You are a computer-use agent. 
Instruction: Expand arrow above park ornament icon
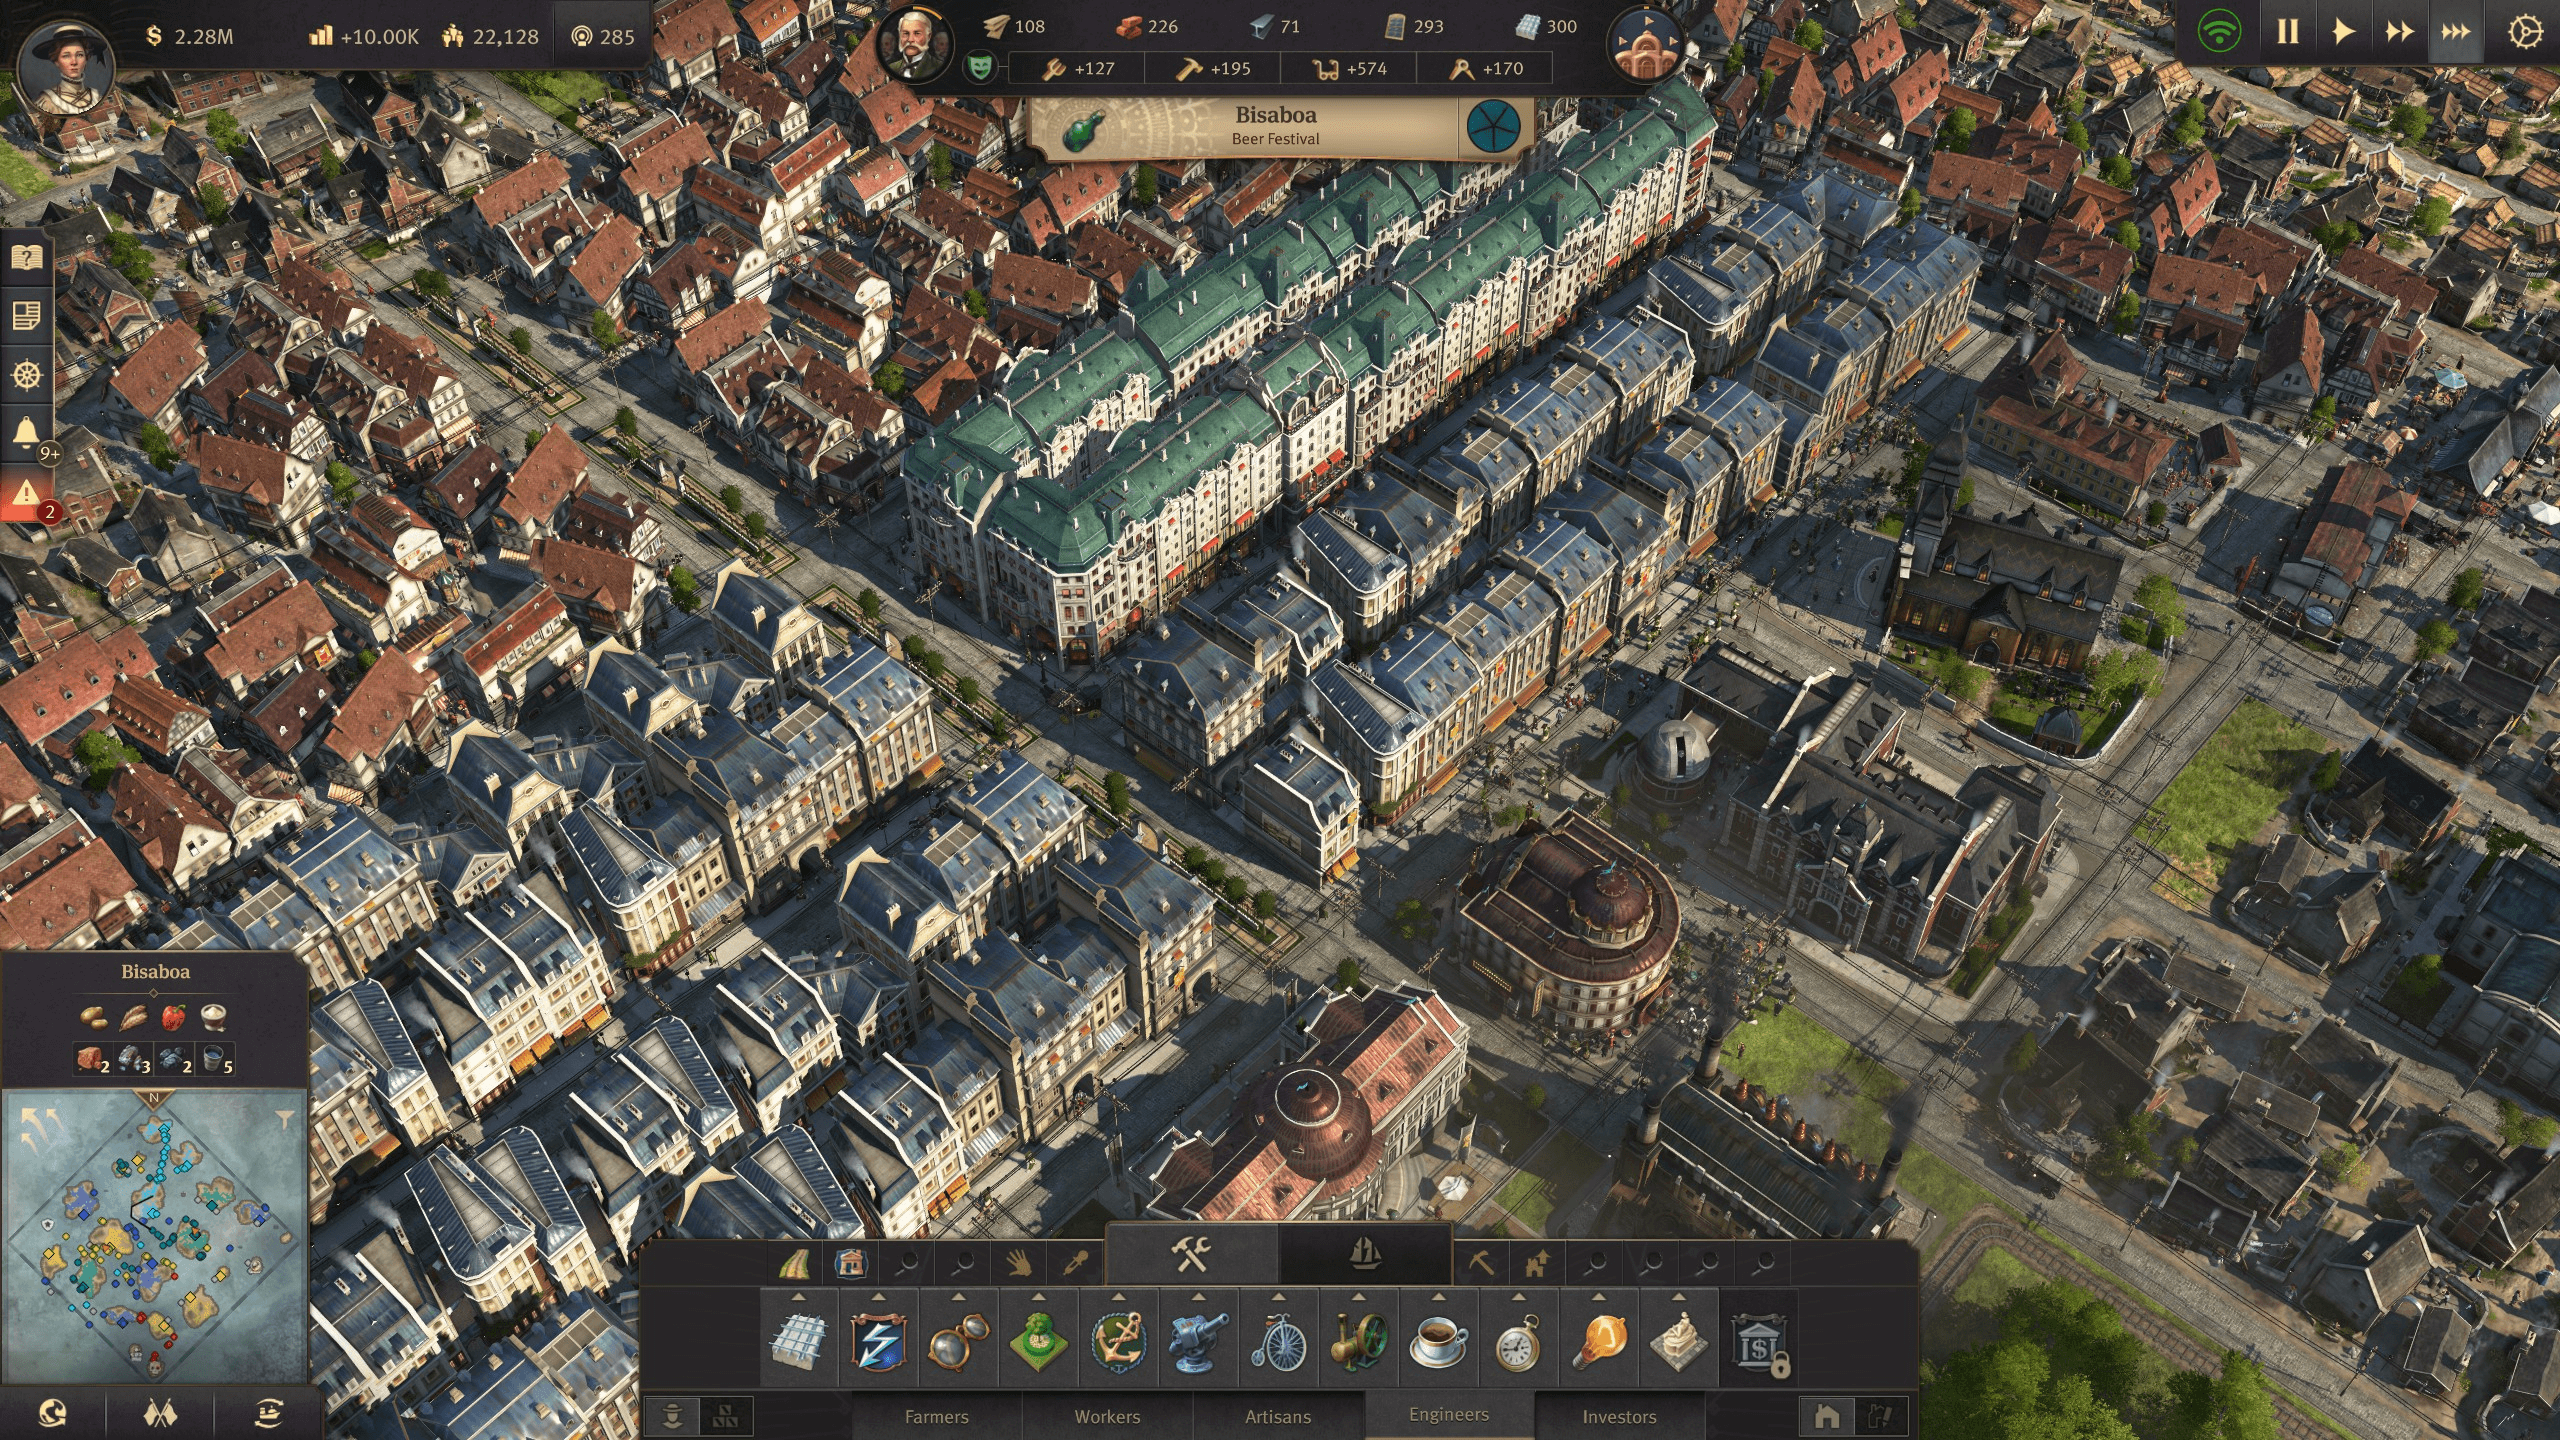point(1038,1296)
